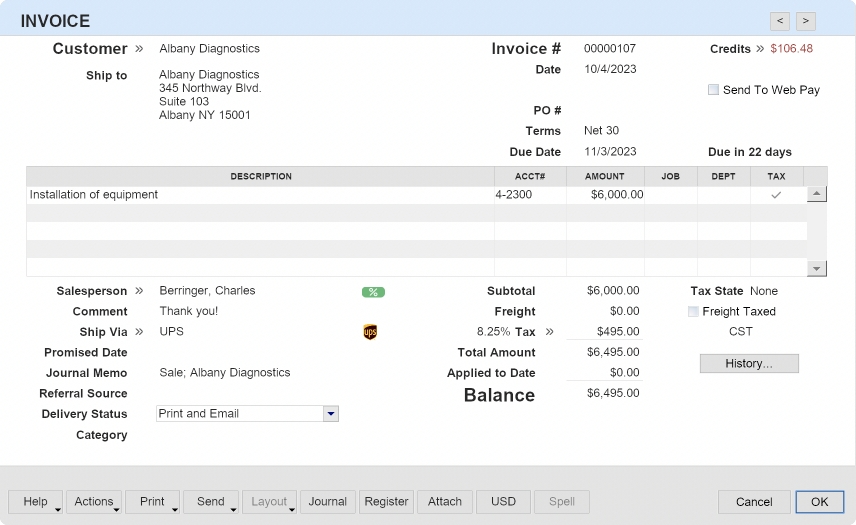
Task: Toggle the Freight Taxed checkbox
Action: (x=693, y=312)
